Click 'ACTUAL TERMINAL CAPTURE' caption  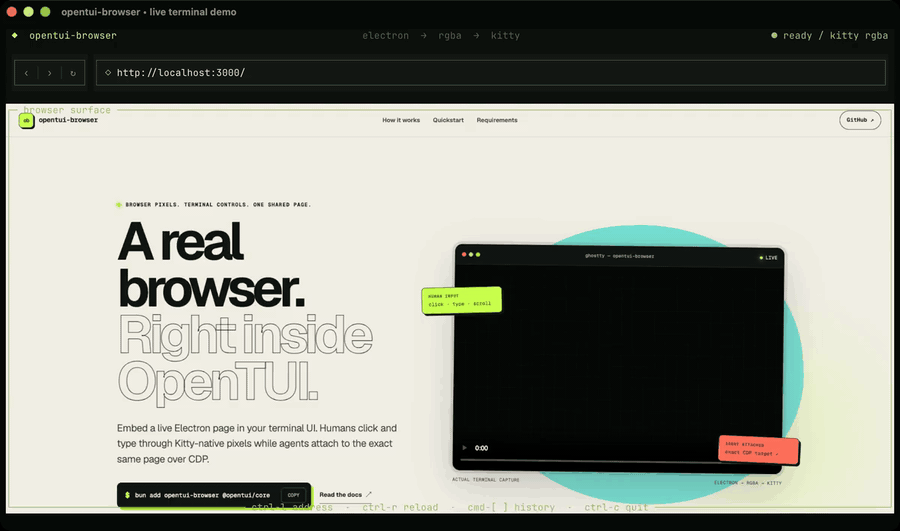(x=486, y=479)
